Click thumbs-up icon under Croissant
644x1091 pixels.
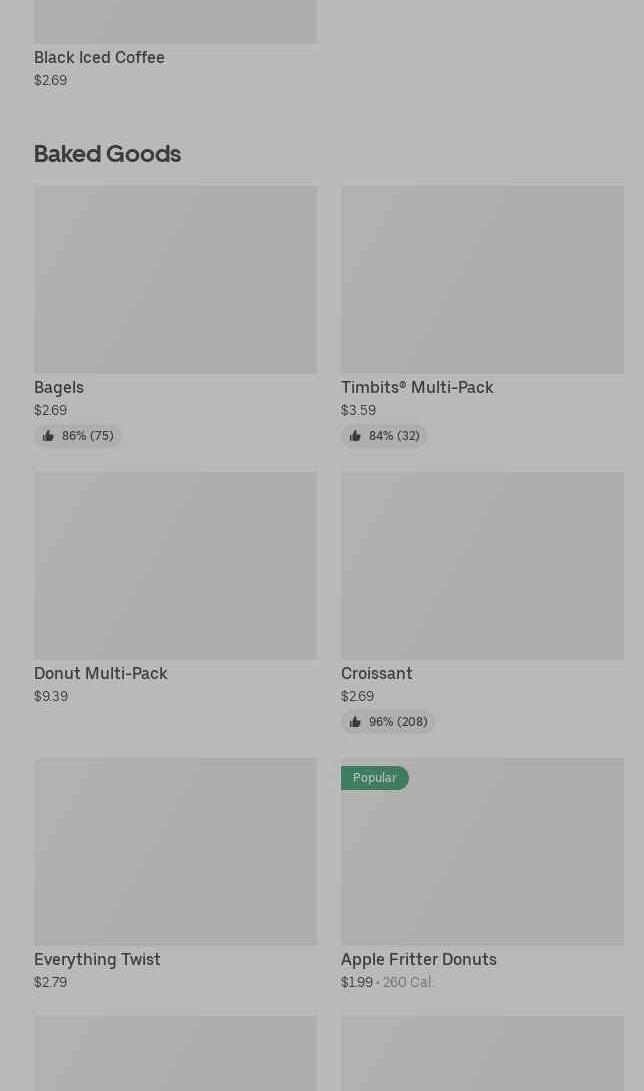(355, 722)
